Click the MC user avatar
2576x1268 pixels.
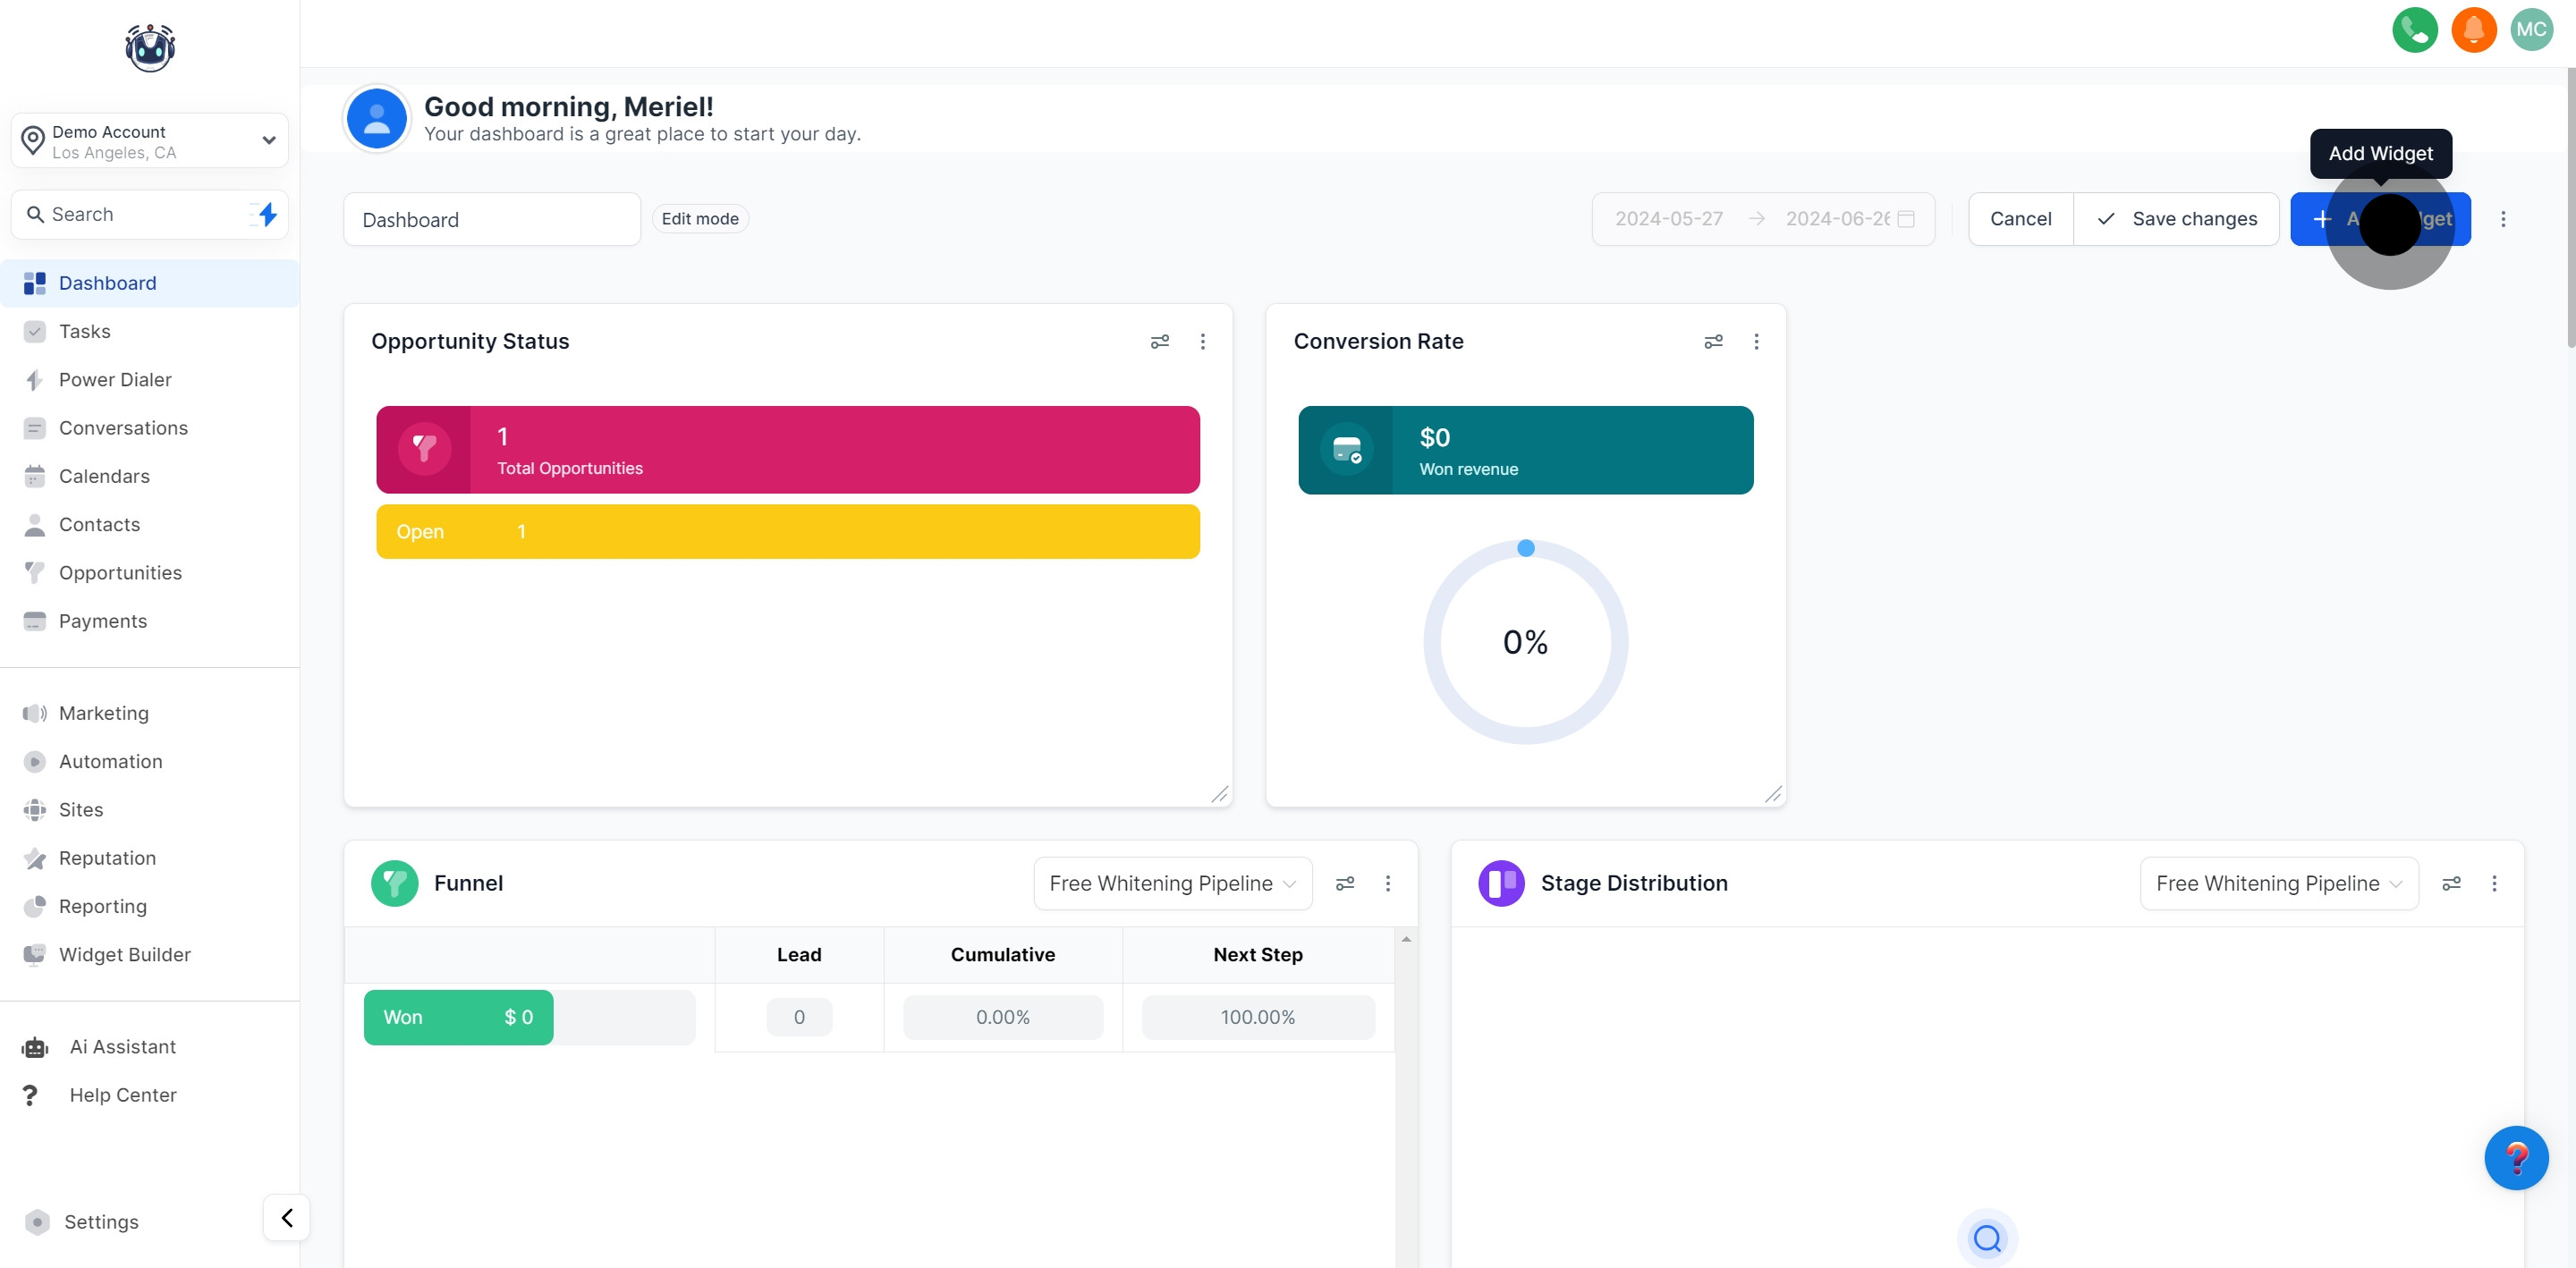2531,29
